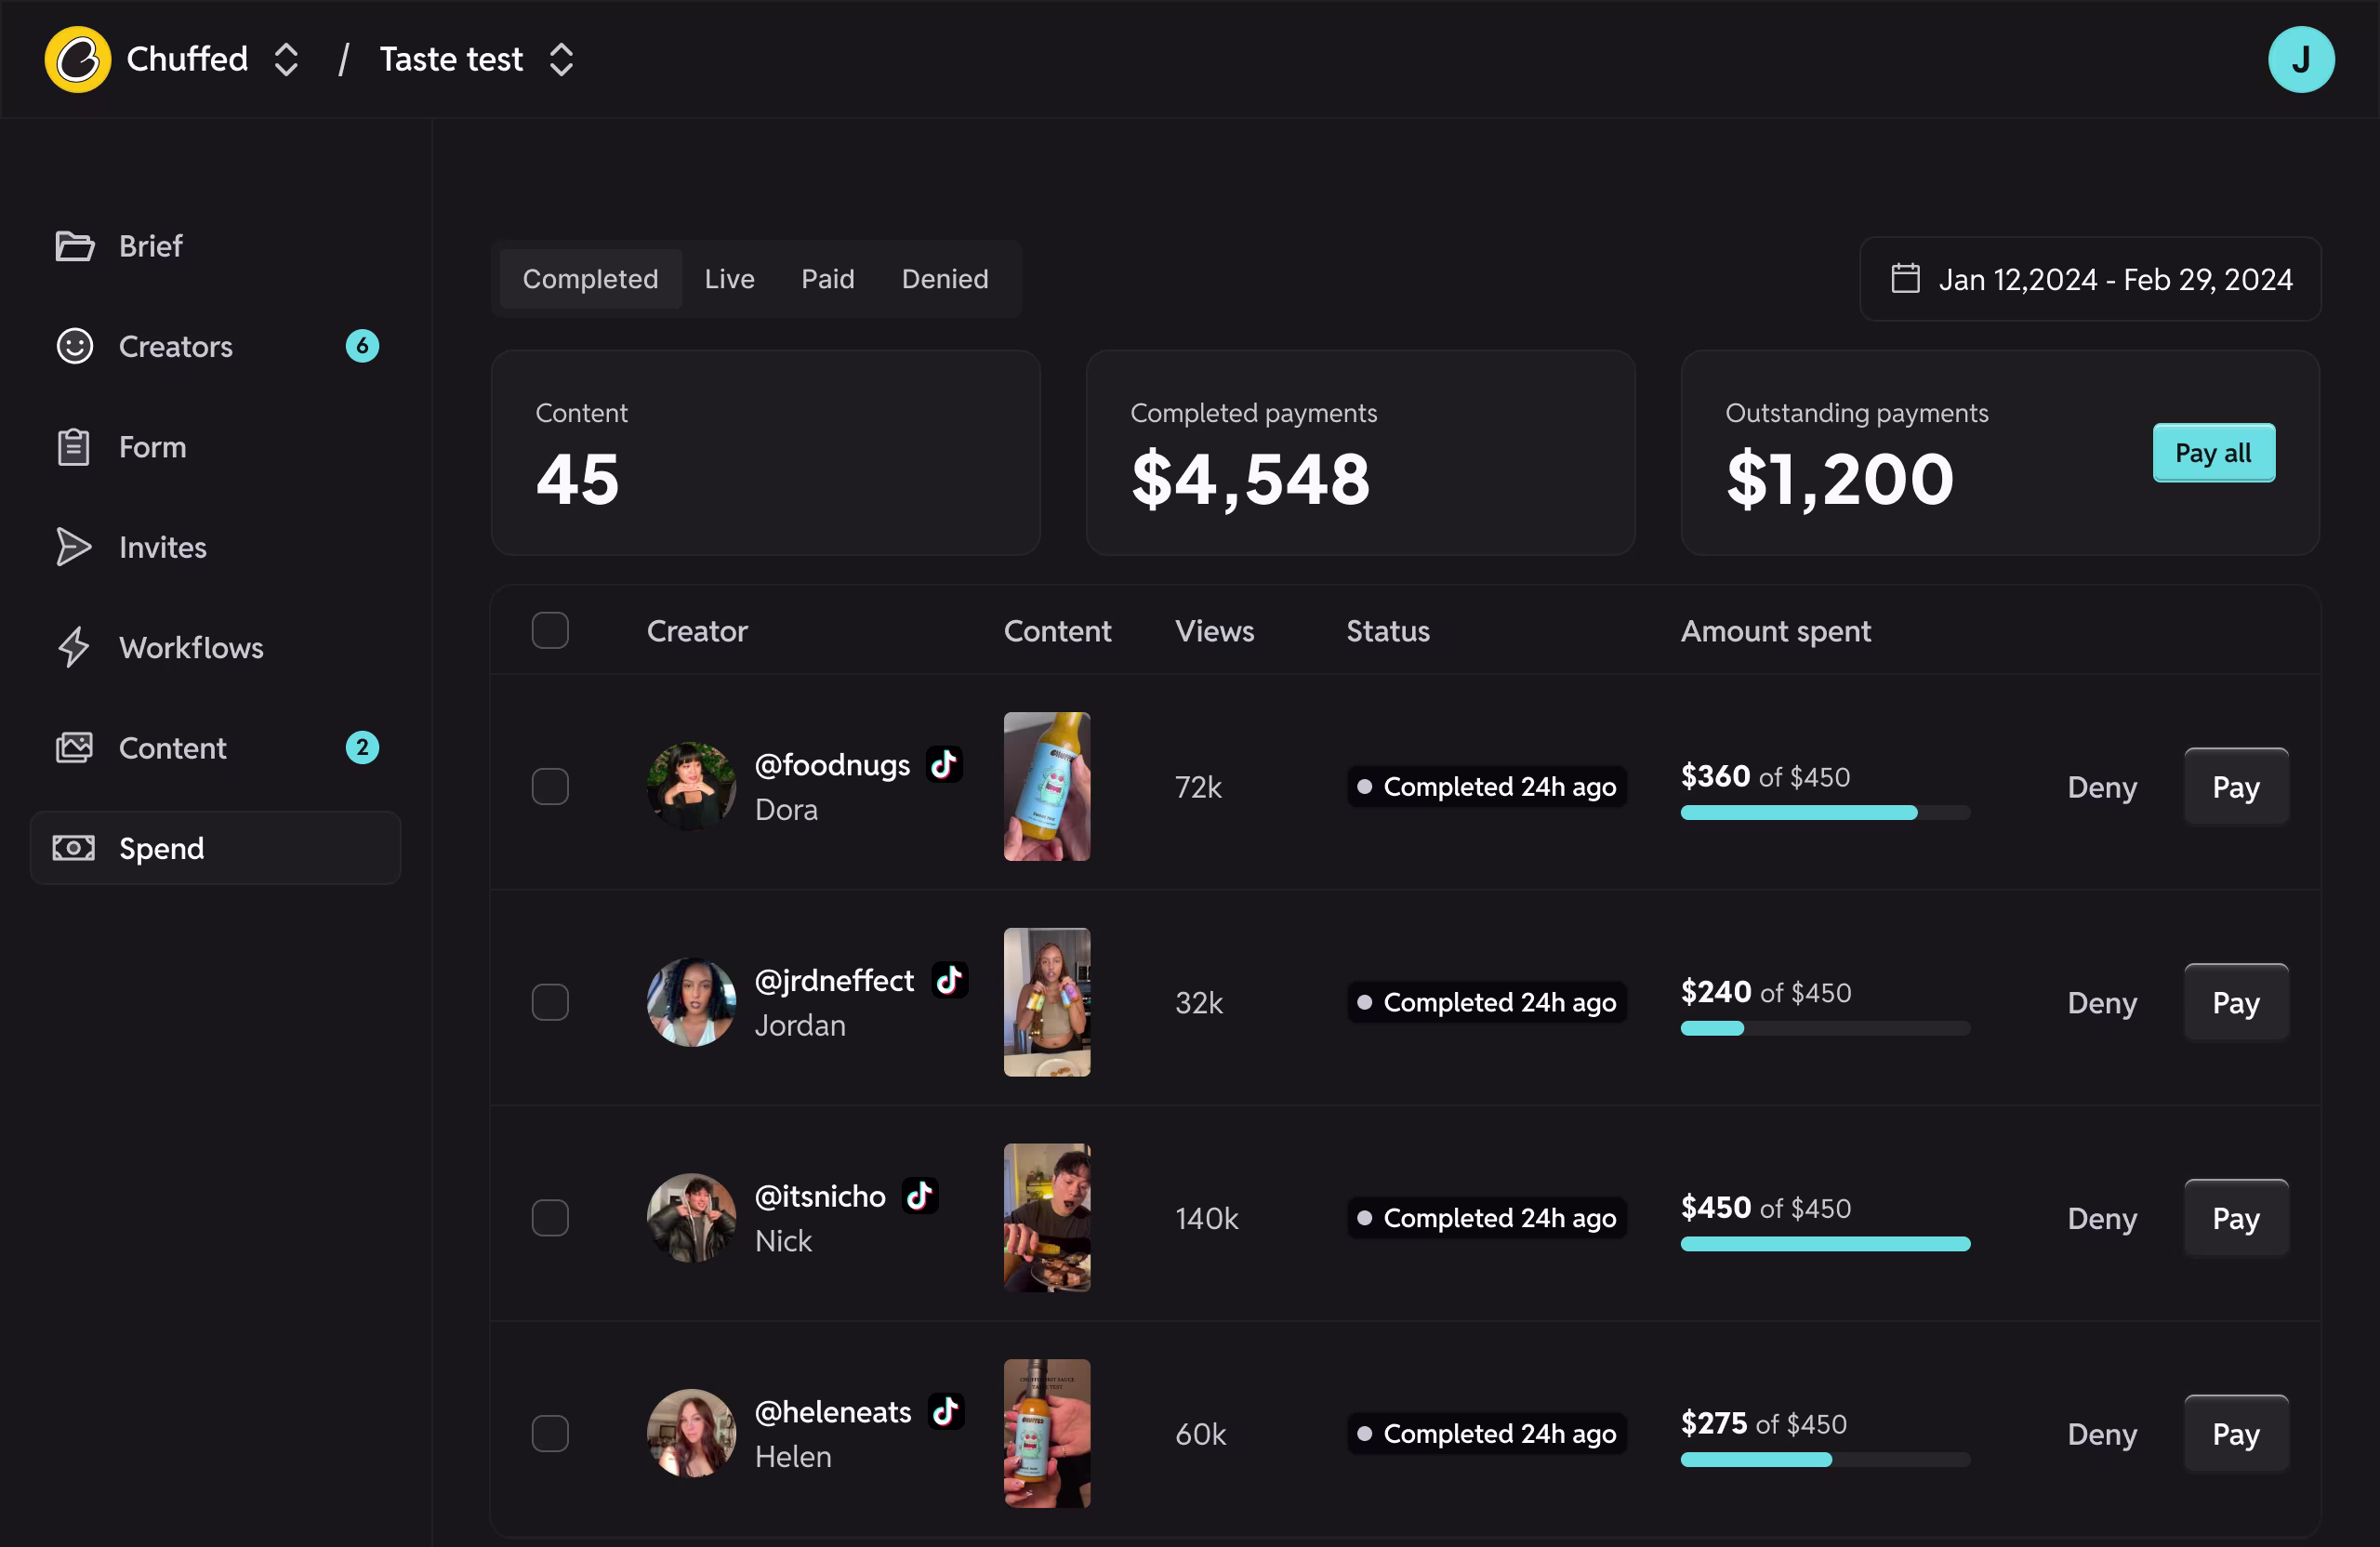Image resolution: width=2380 pixels, height=1547 pixels.
Task: Check the checkbox for @foodnugs row
Action: (x=550, y=787)
